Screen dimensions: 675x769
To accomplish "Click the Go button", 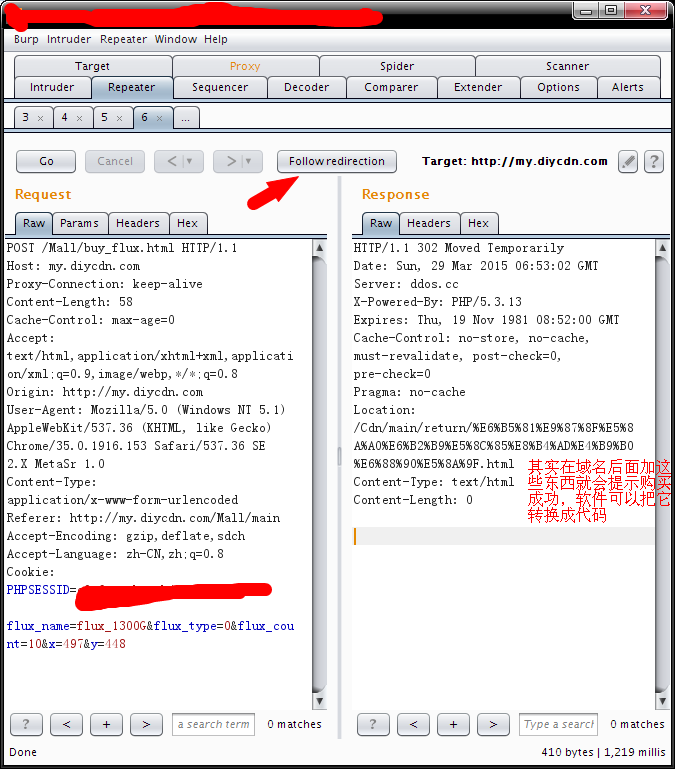I will 46,161.
